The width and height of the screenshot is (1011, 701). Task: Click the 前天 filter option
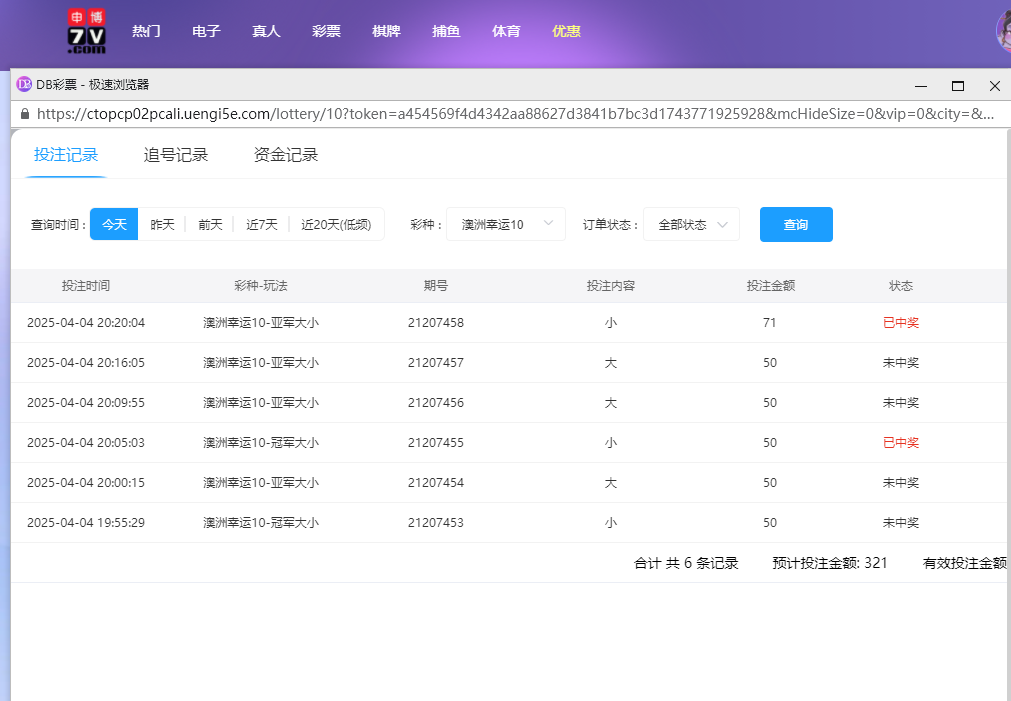coord(210,224)
